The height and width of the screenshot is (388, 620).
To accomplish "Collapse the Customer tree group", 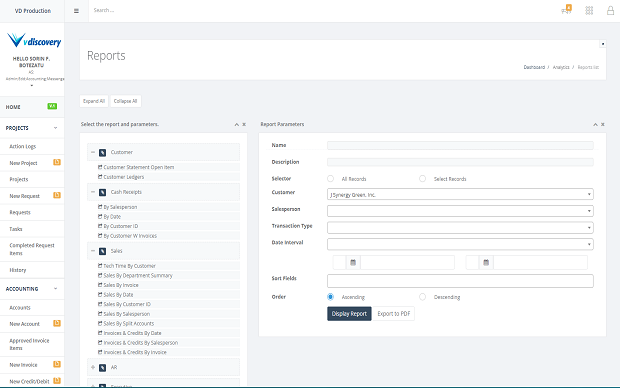I will click(x=93, y=152).
